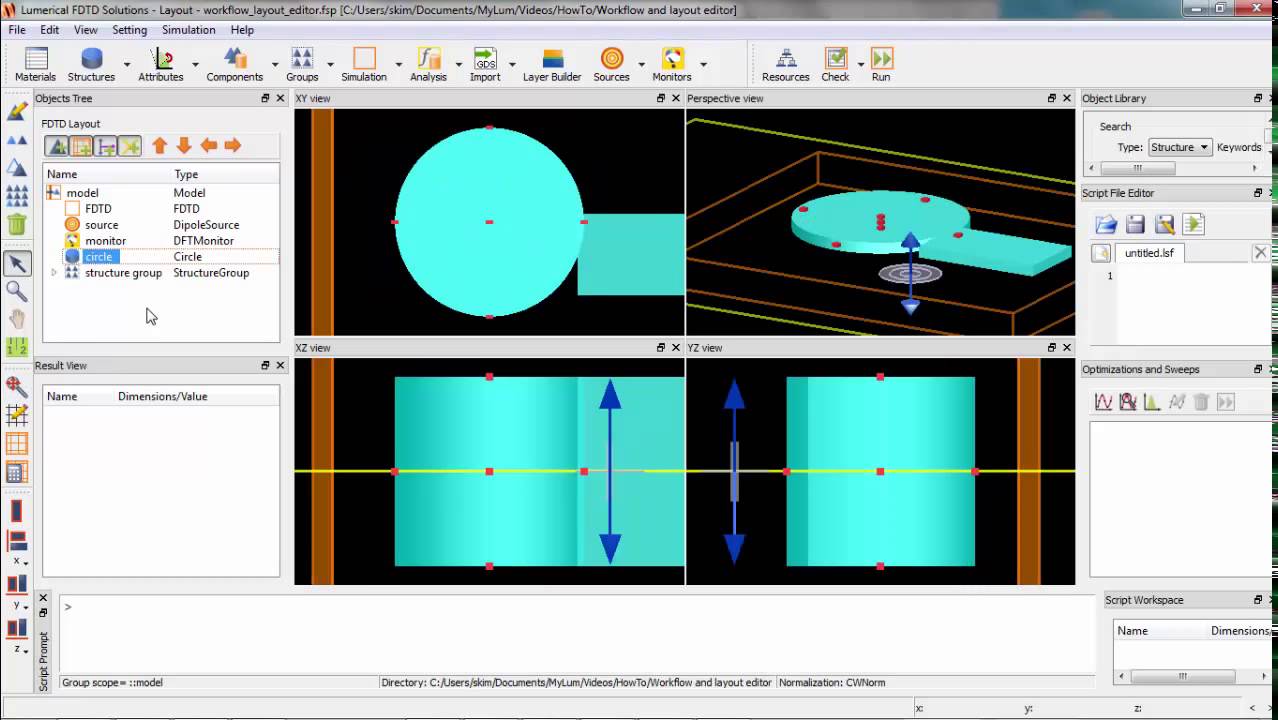This screenshot has height=720, width=1278.
Task: Click the Components toolbar icon
Action: pos(234,64)
